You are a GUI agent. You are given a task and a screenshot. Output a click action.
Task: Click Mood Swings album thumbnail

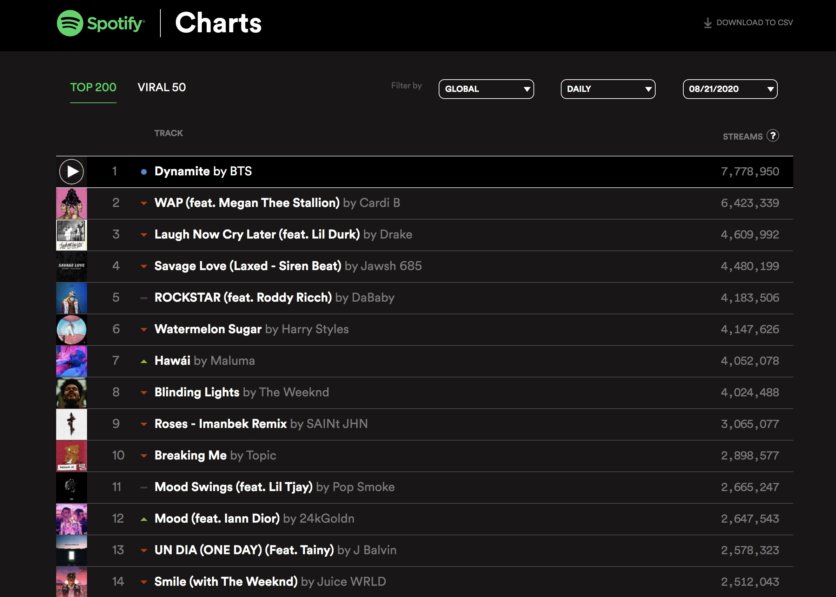click(71, 487)
